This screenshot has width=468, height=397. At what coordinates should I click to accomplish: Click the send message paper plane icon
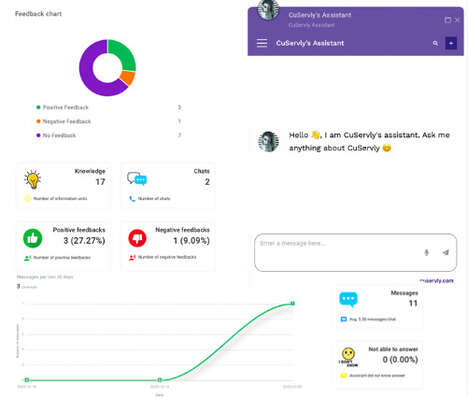tap(446, 252)
